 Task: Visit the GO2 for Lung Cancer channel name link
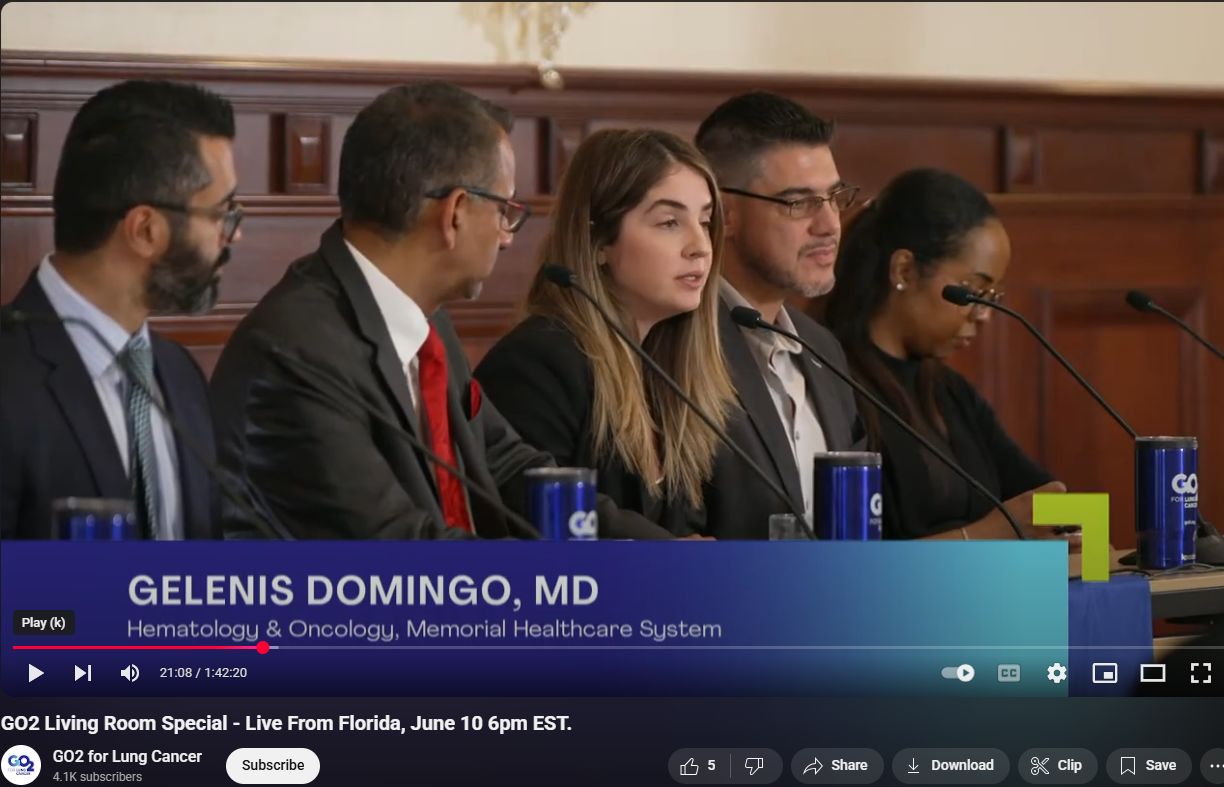[127, 756]
